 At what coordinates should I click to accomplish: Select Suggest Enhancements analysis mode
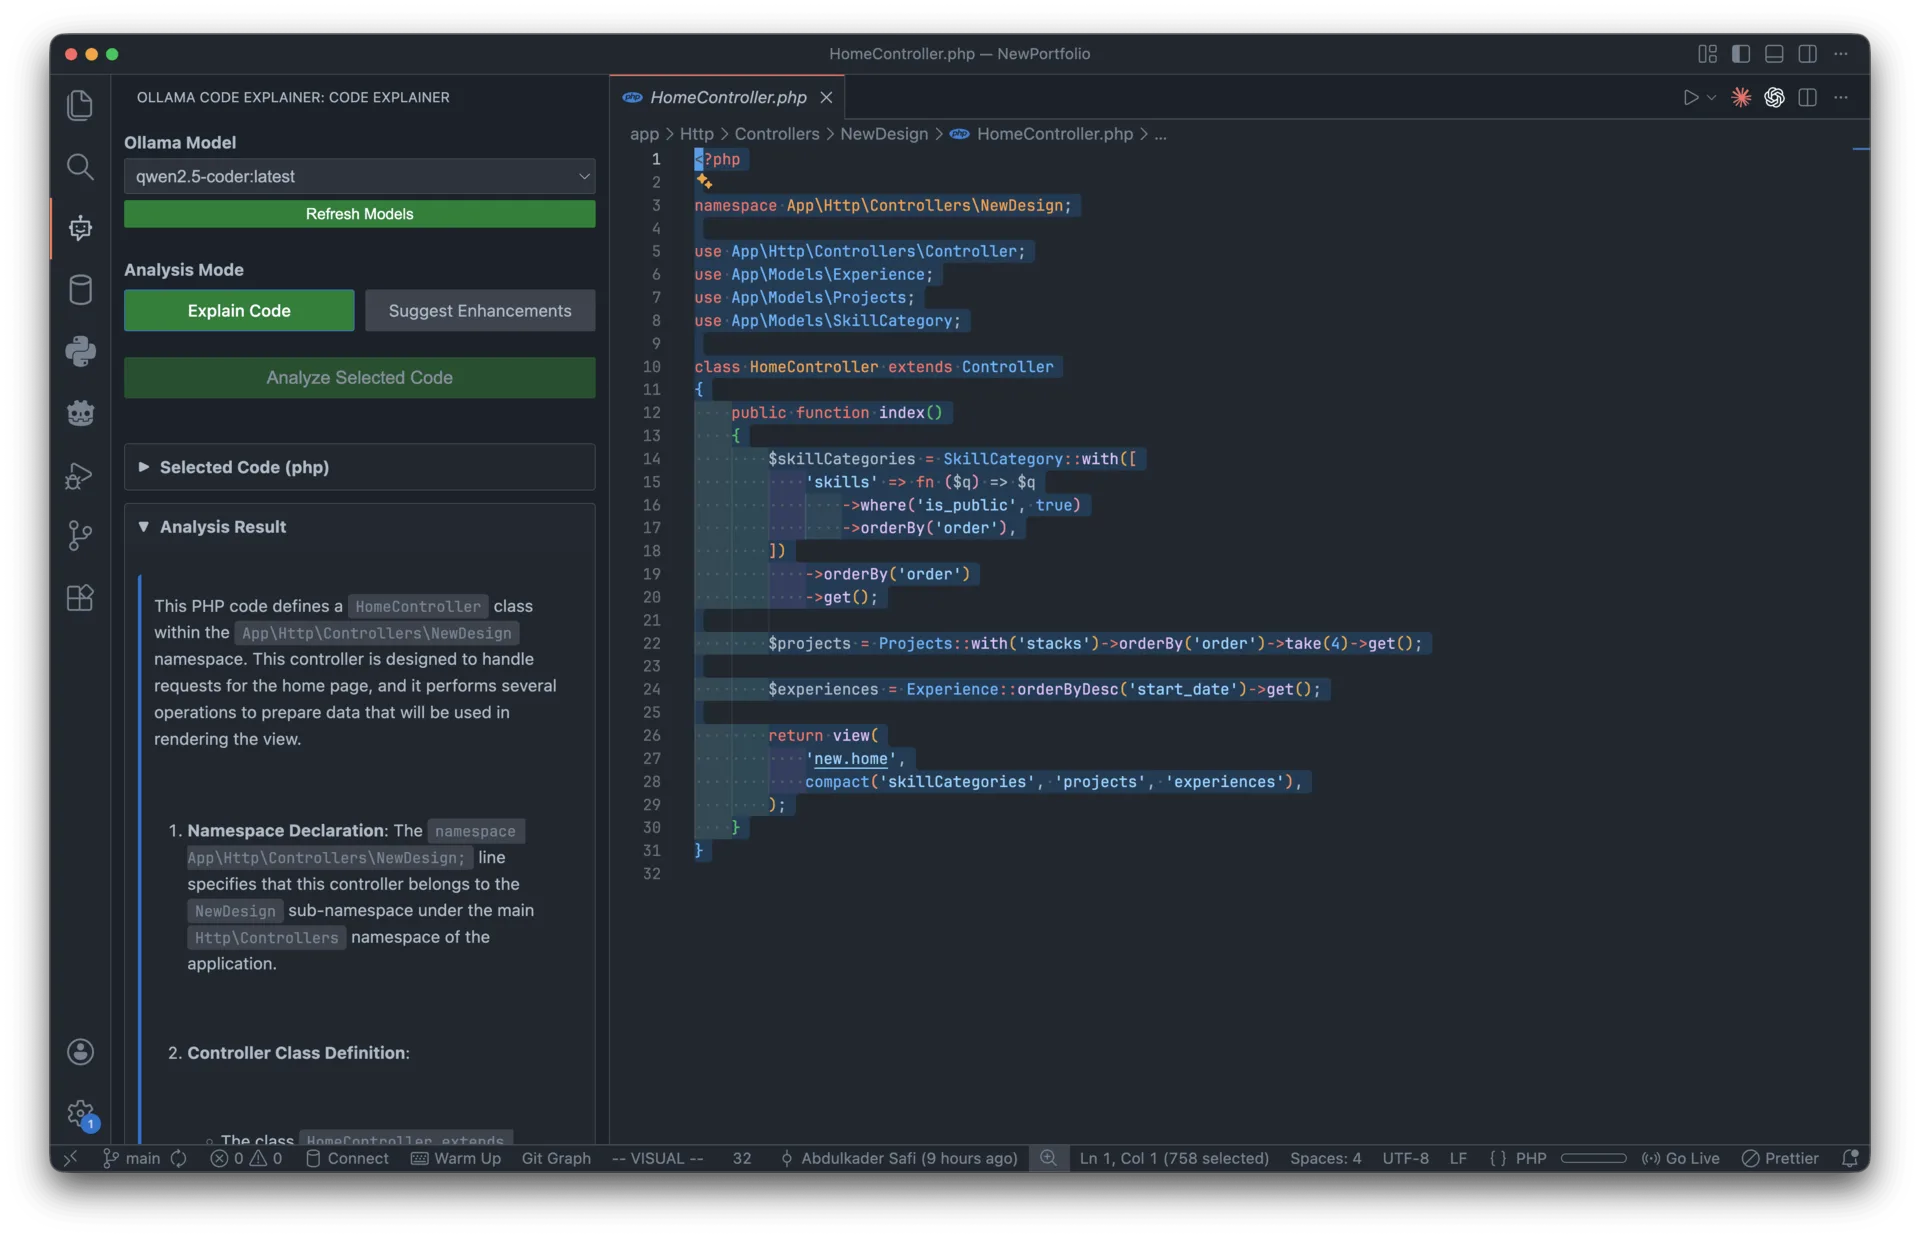click(x=480, y=310)
